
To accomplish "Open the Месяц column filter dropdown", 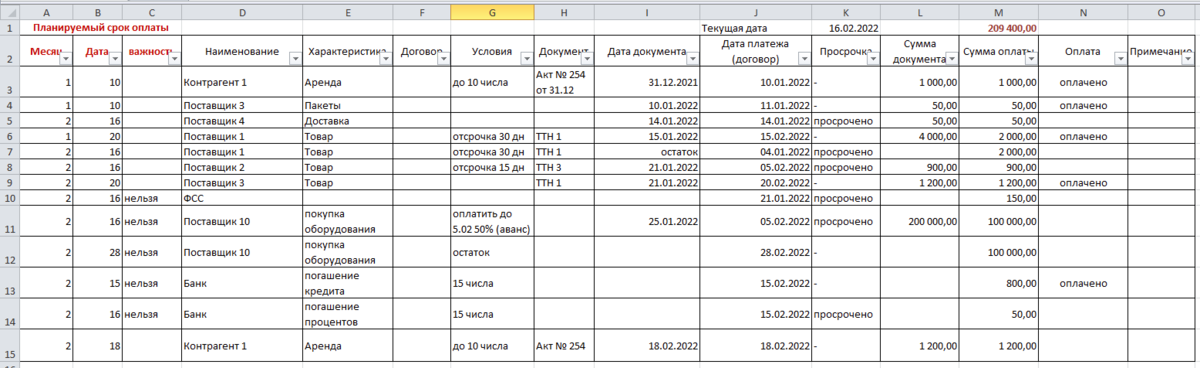I will pyautogui.click(x=66, y=59).
